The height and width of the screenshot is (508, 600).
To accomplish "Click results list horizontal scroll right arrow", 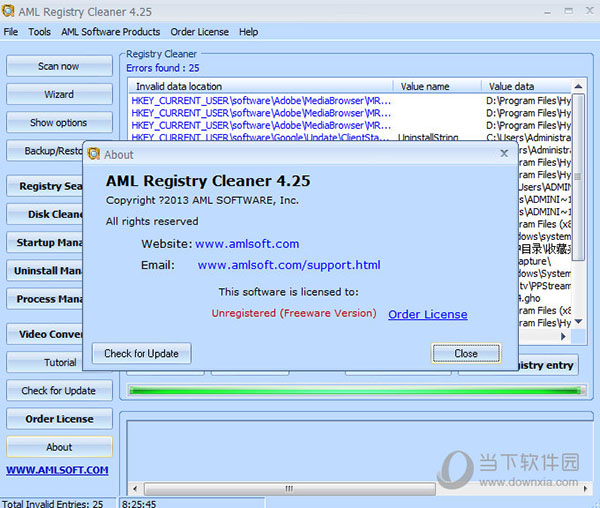I will click(563, 336).
